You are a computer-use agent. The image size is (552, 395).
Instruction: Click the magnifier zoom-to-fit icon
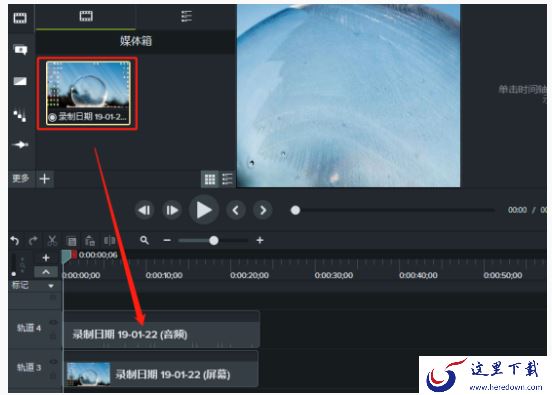144,240
